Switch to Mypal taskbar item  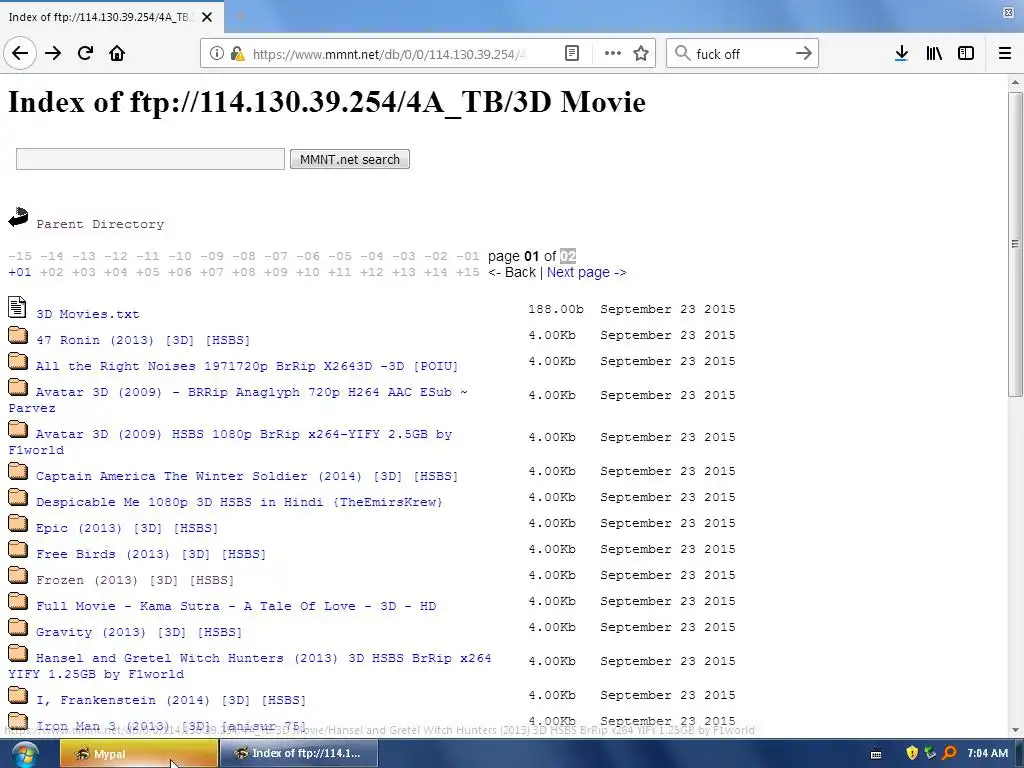point(138,754)
